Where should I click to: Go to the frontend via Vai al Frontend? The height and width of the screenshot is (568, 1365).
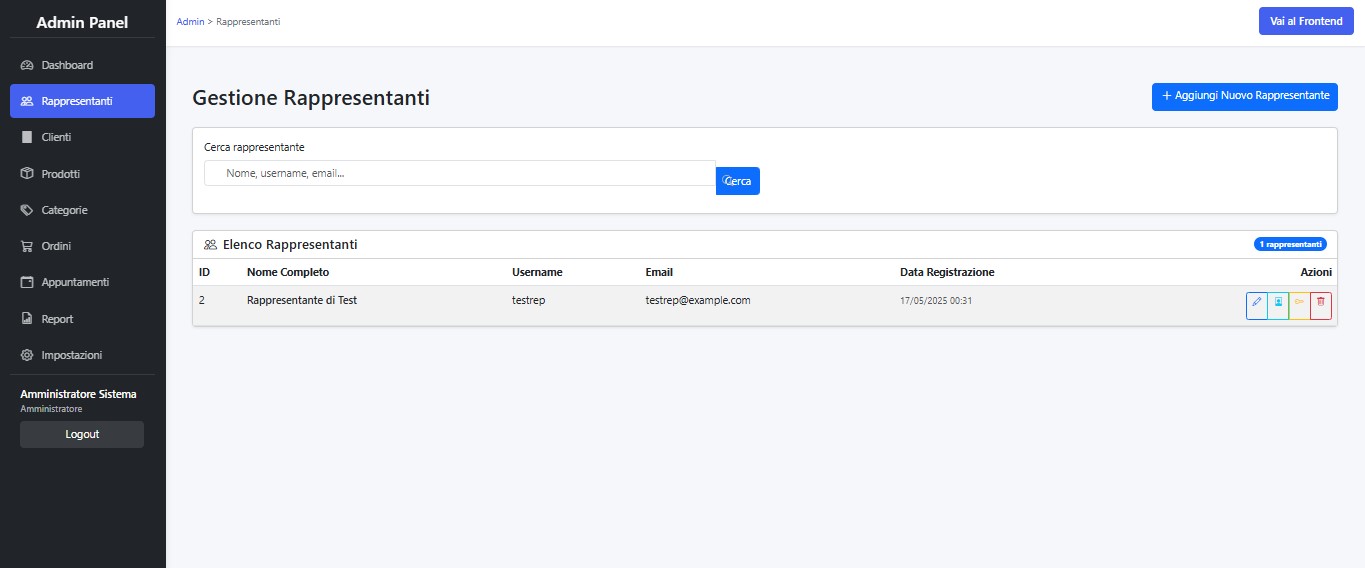[1305, 21]
